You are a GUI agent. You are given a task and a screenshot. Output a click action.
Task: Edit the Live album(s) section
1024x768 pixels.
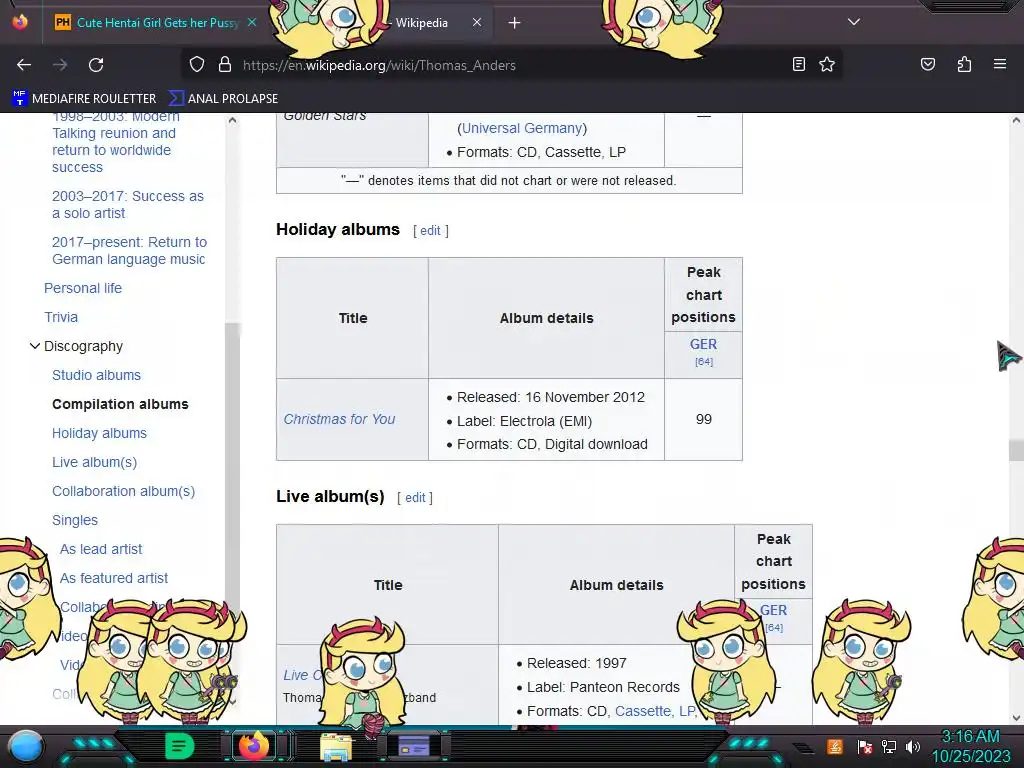click(415, 498)
